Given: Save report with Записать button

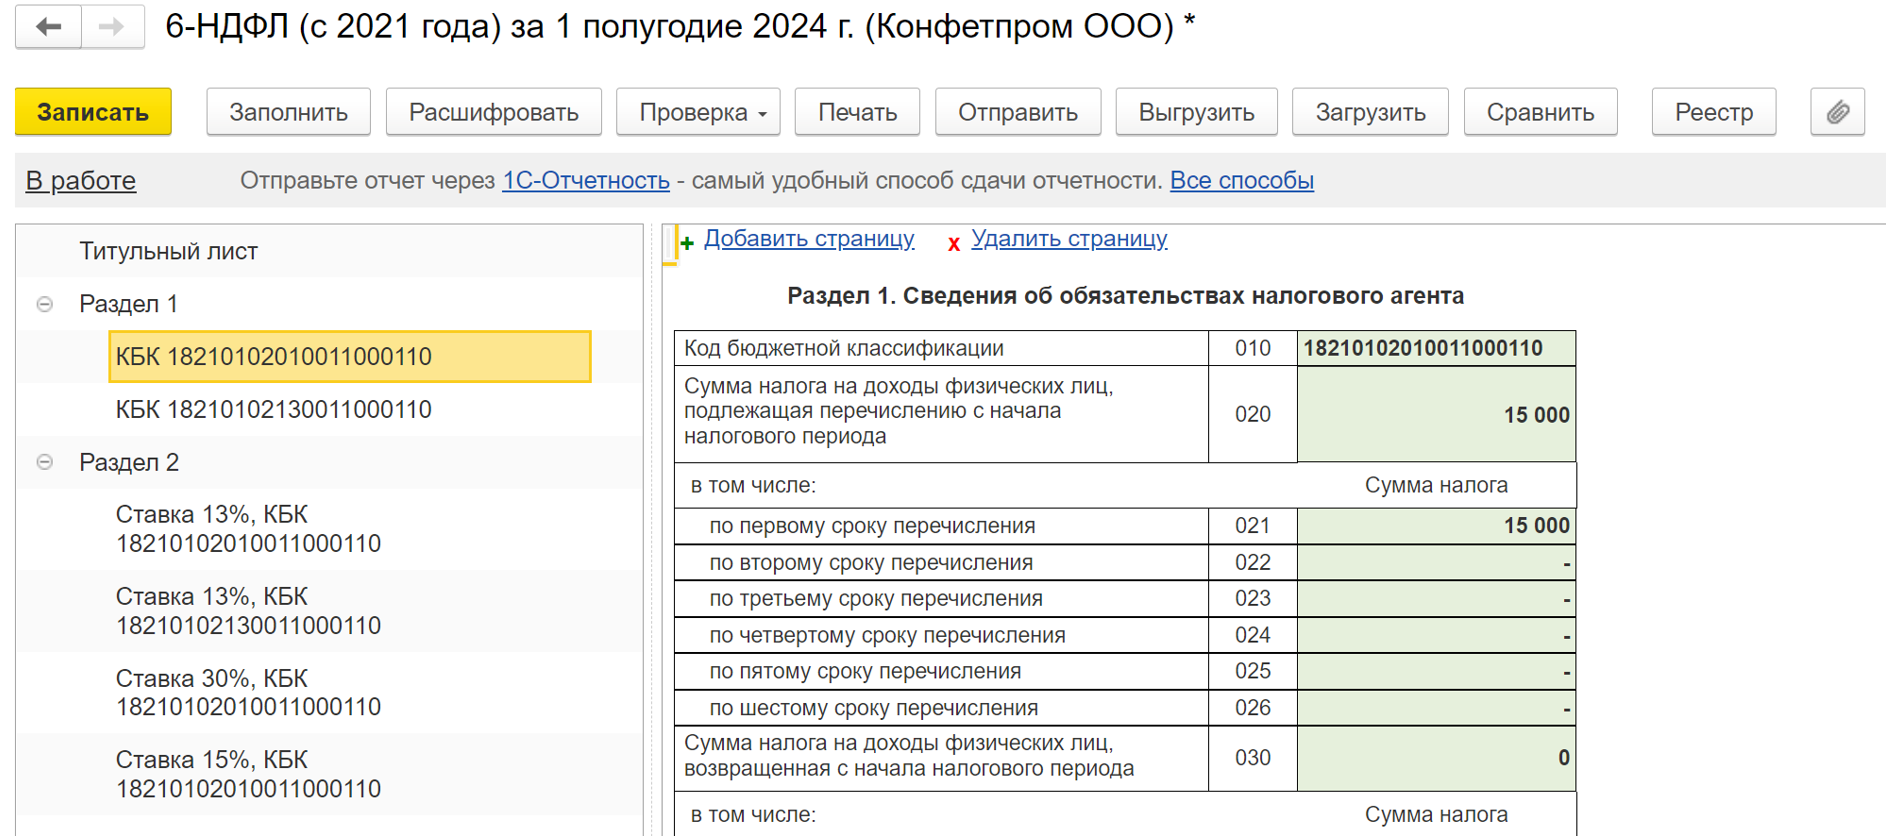Looking at the screenshot, I should pyautogui.click(x=93, y=112).
